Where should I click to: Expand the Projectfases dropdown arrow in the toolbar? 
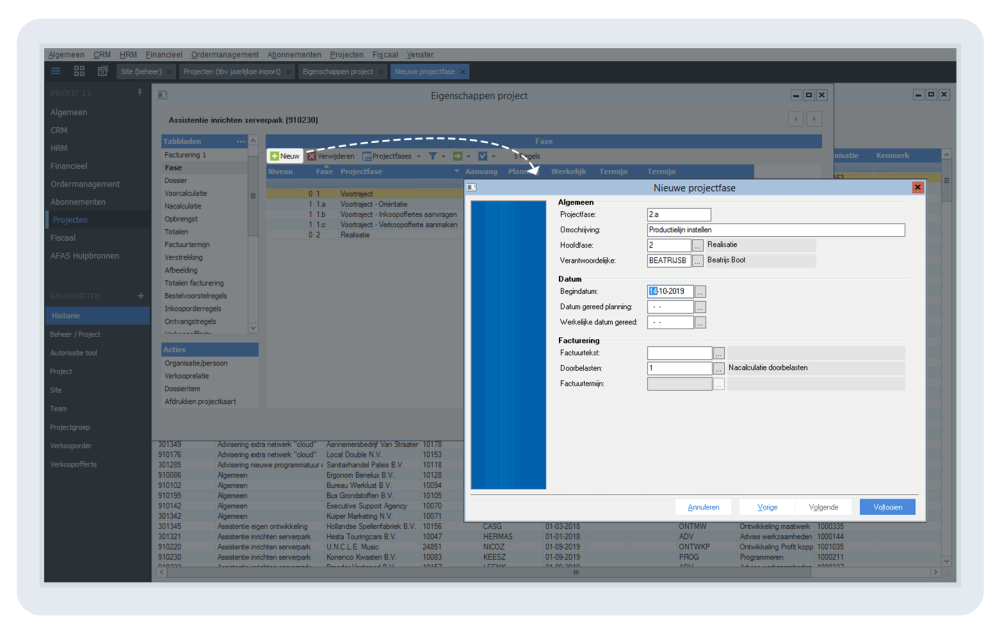click(x=418, y=156)
